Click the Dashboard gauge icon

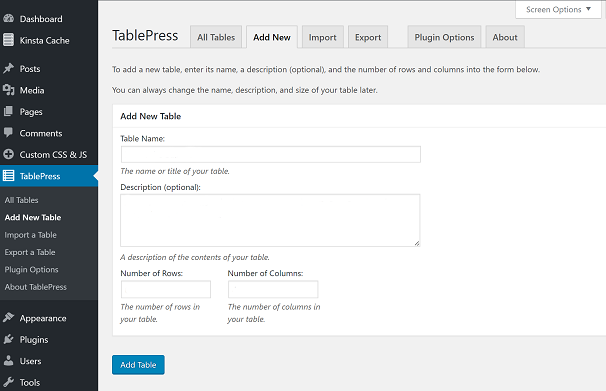pos(9,18)
